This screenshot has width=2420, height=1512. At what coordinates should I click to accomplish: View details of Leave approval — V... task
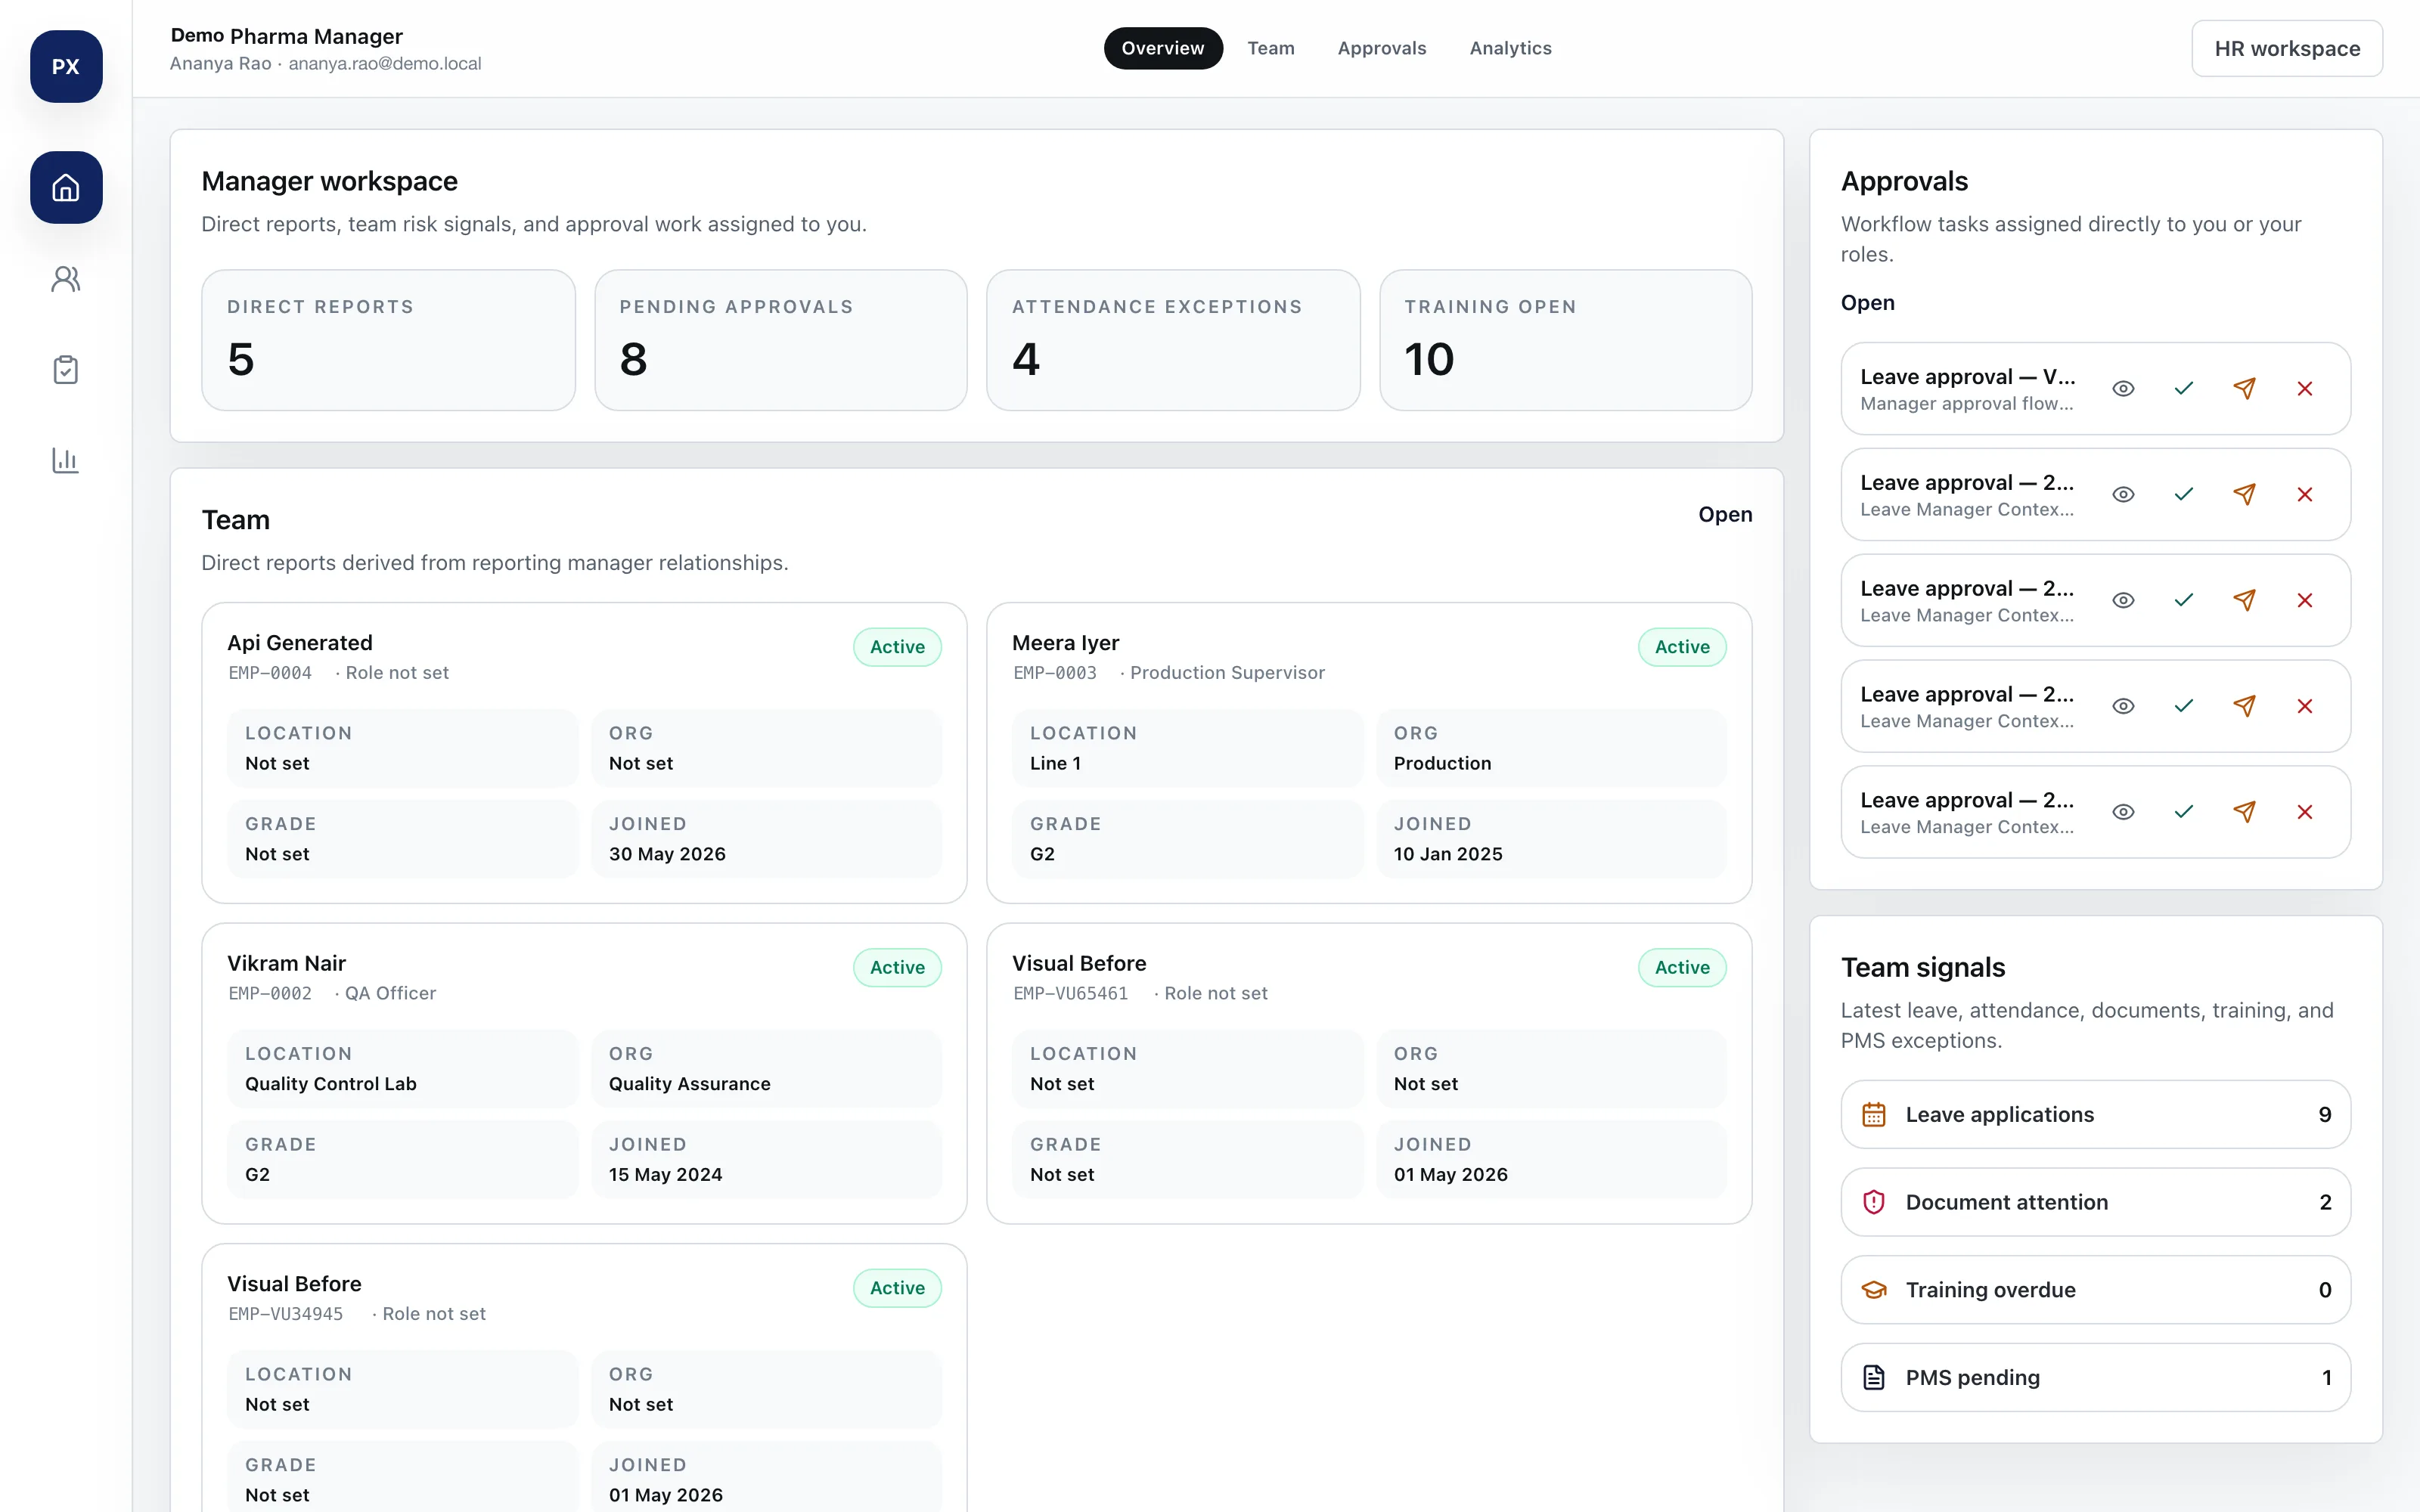[2123, 388]
